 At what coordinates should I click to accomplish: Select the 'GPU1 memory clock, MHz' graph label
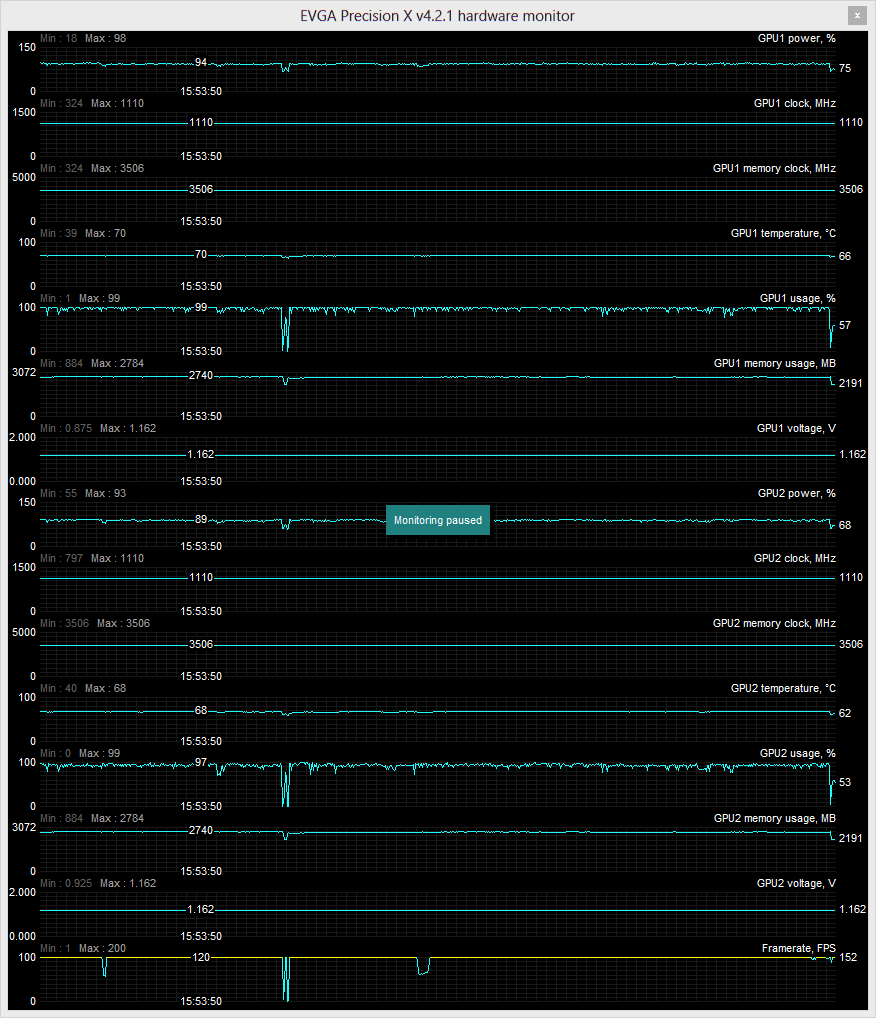click(x=774, y=168)
